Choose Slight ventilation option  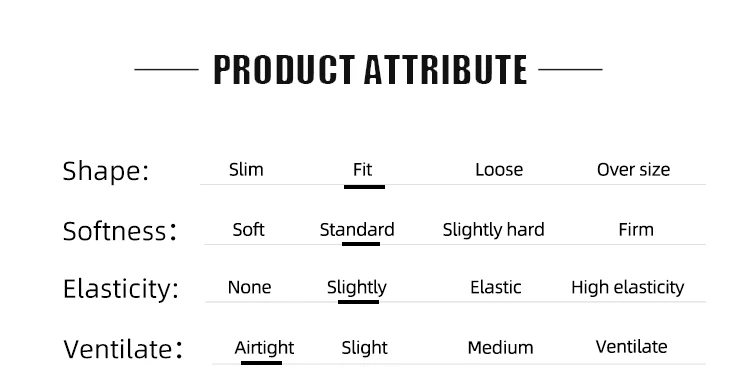(364, 348)
